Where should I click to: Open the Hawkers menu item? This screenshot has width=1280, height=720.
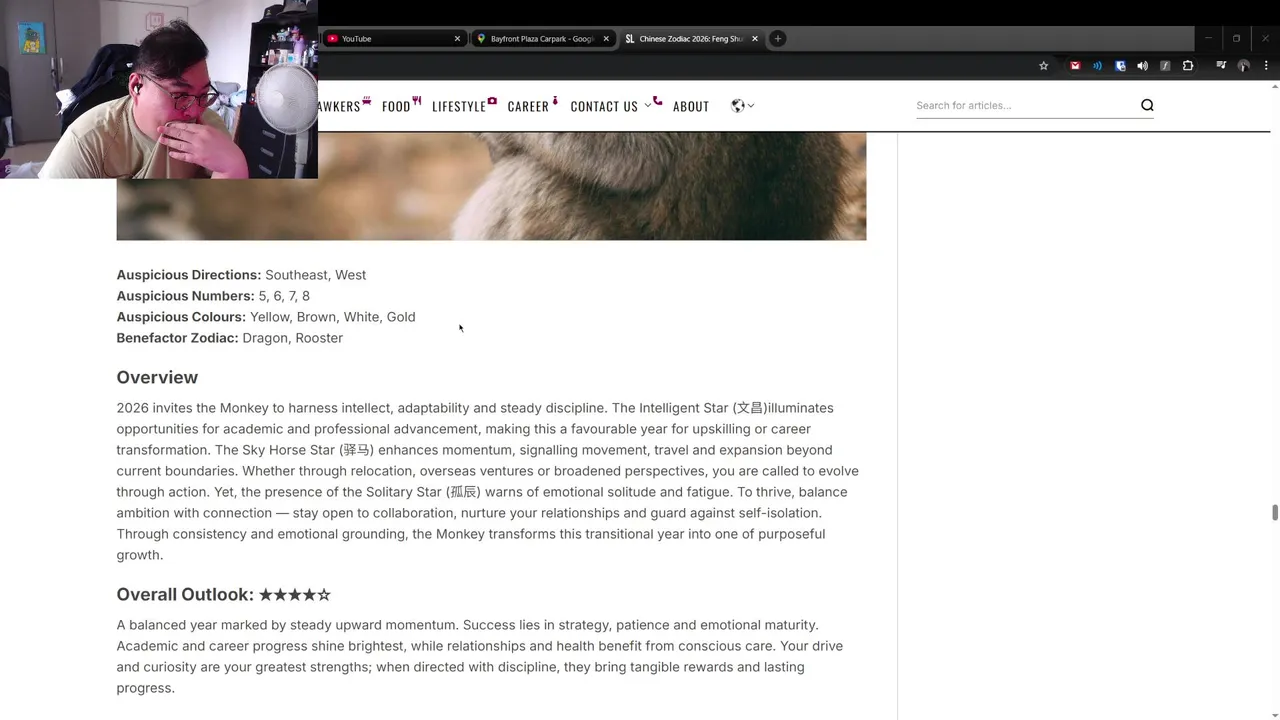point(343,105)
